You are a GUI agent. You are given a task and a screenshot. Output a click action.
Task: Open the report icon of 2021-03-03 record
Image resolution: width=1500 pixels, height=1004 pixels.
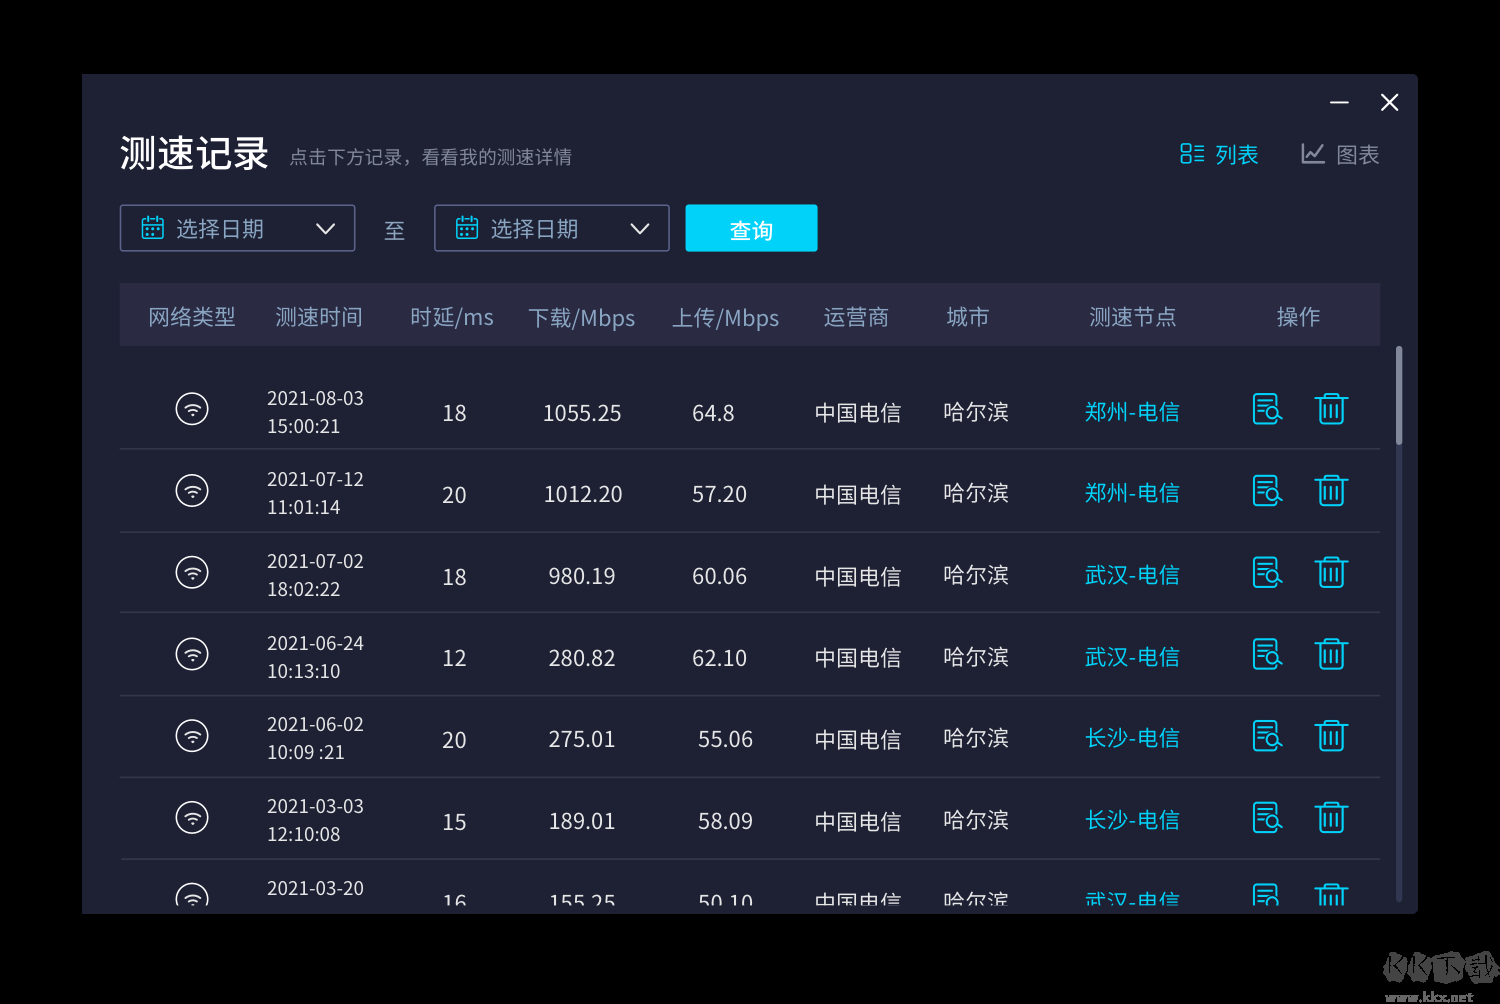(x=1267, y=817)
